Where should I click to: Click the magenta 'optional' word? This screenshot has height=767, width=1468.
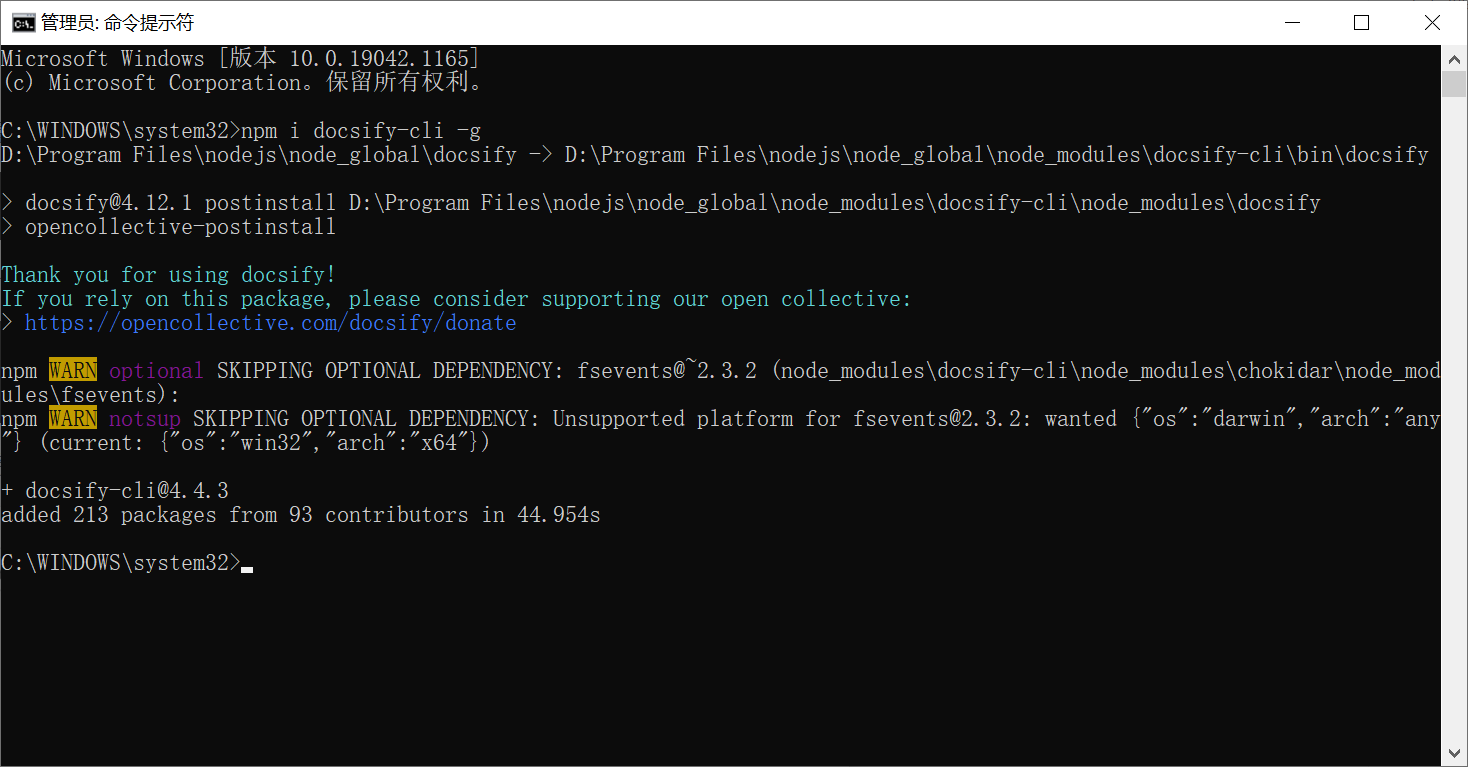point(156,371)
